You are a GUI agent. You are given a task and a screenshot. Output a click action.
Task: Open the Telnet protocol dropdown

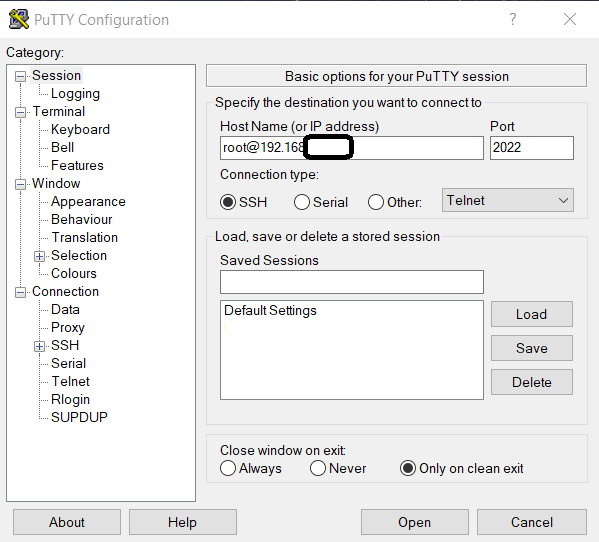tap(508, 200)
